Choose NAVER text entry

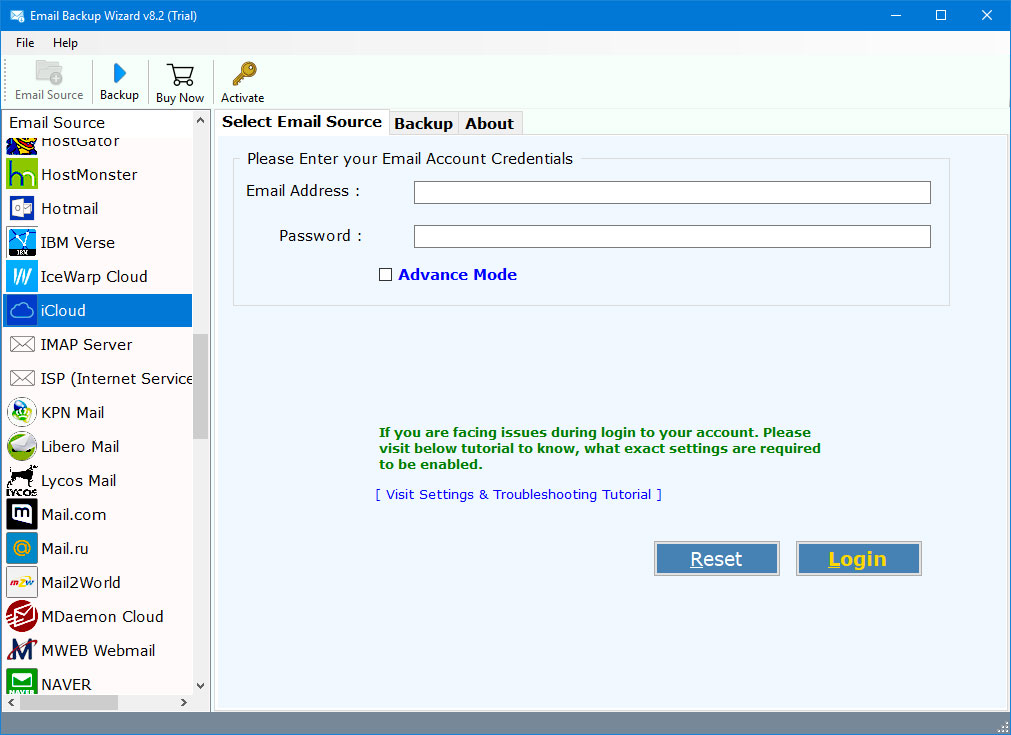coord(66,685)
